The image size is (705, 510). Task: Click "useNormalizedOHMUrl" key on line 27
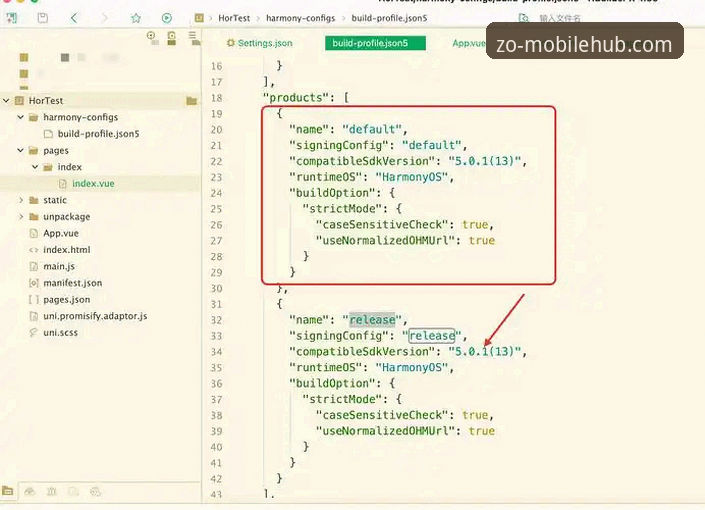click(385, 241)
